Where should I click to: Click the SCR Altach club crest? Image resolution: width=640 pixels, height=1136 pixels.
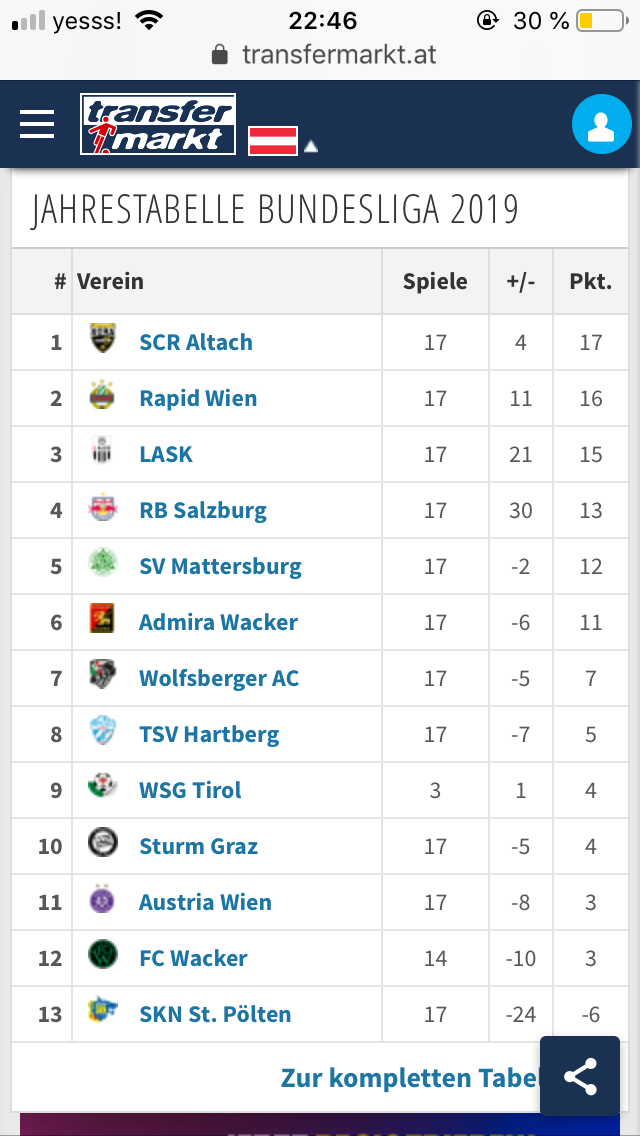click(x=102, y=339)
